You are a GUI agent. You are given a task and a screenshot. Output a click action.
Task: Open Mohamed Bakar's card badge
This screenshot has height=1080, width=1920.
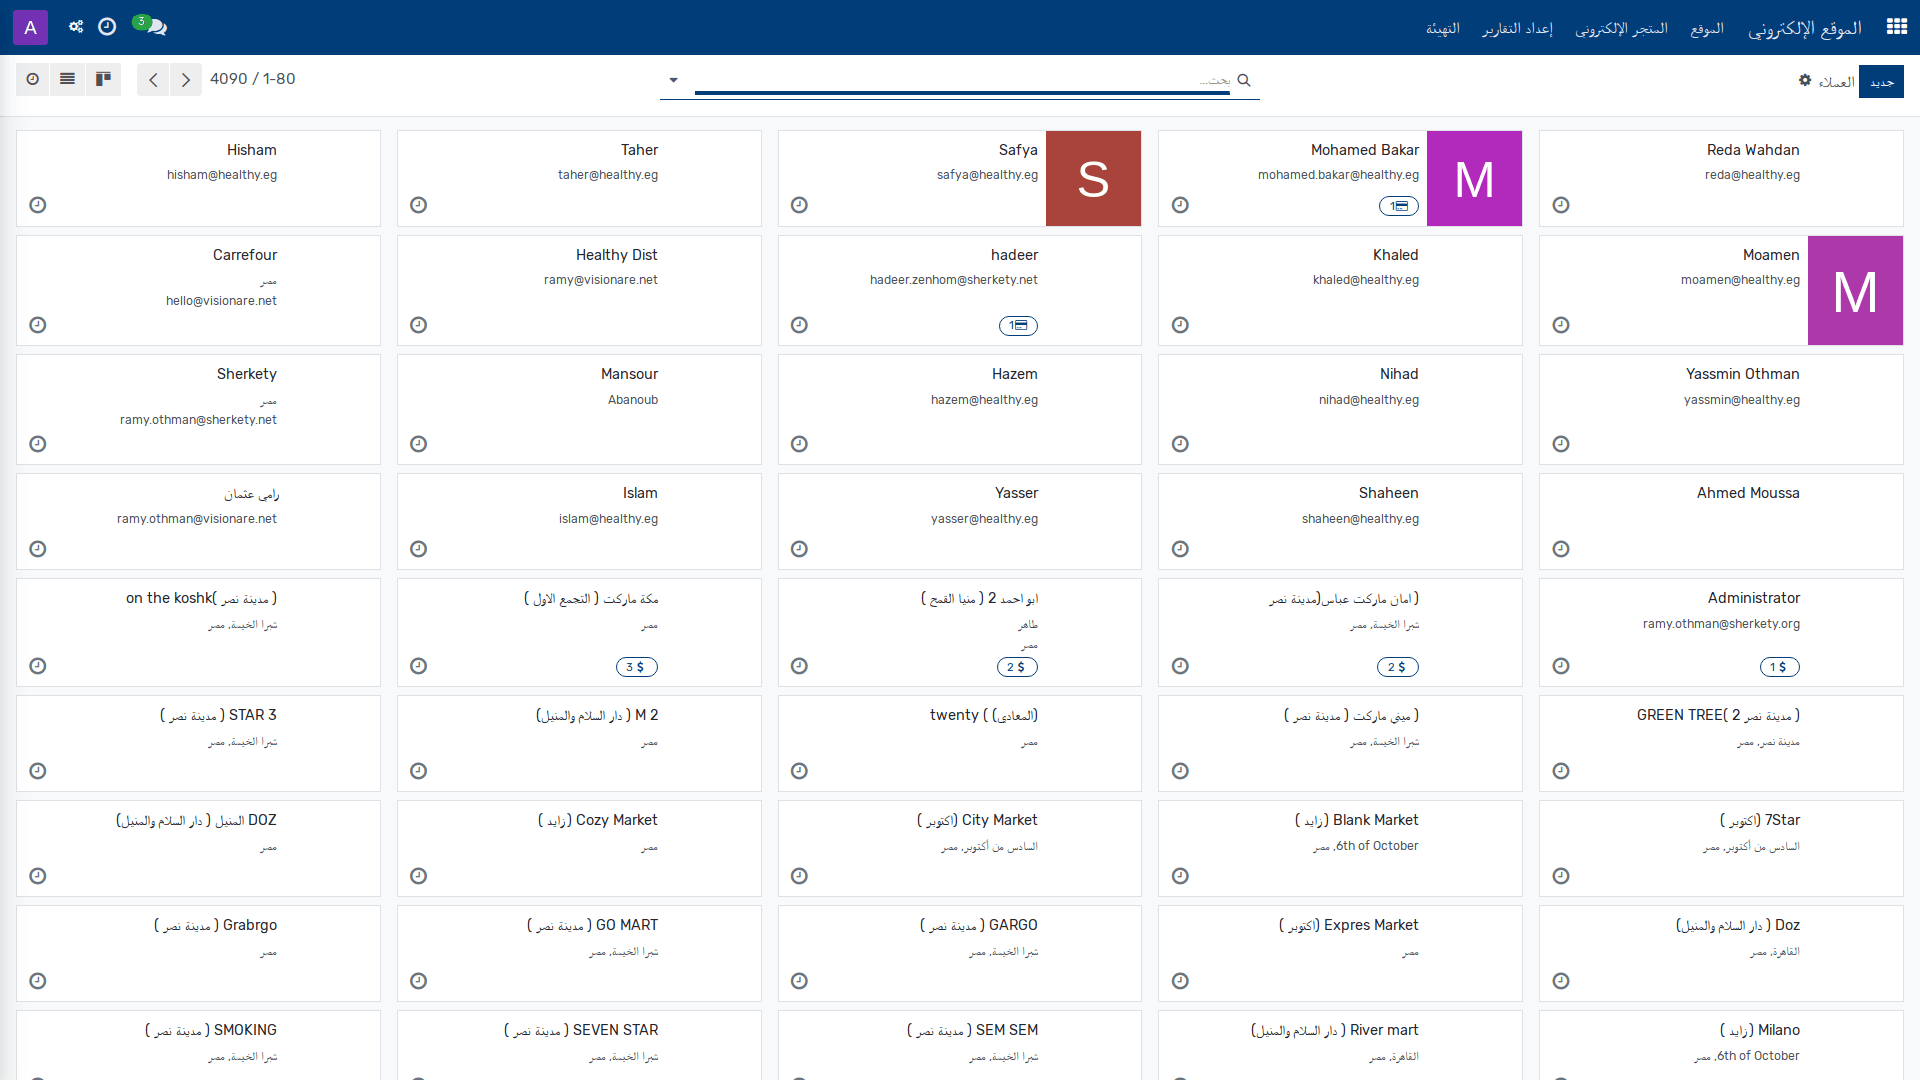(1398, 206)
